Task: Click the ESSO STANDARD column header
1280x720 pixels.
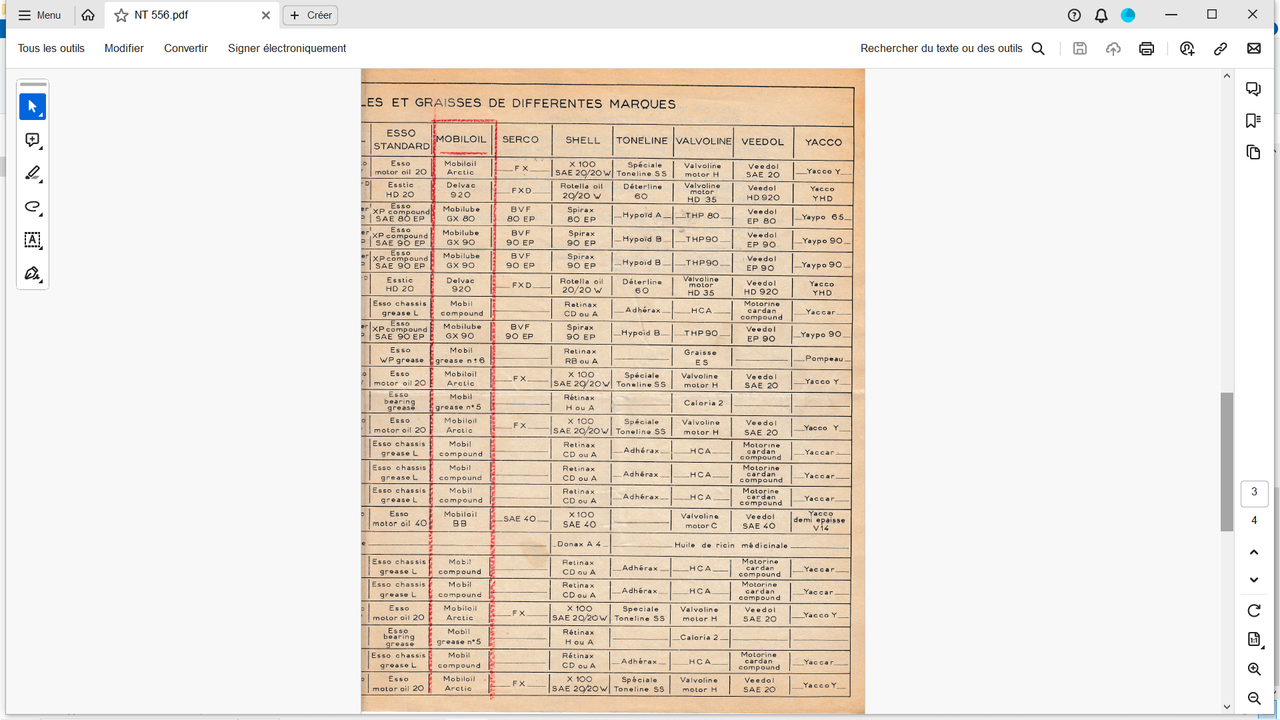Action: tap(401, 140)
